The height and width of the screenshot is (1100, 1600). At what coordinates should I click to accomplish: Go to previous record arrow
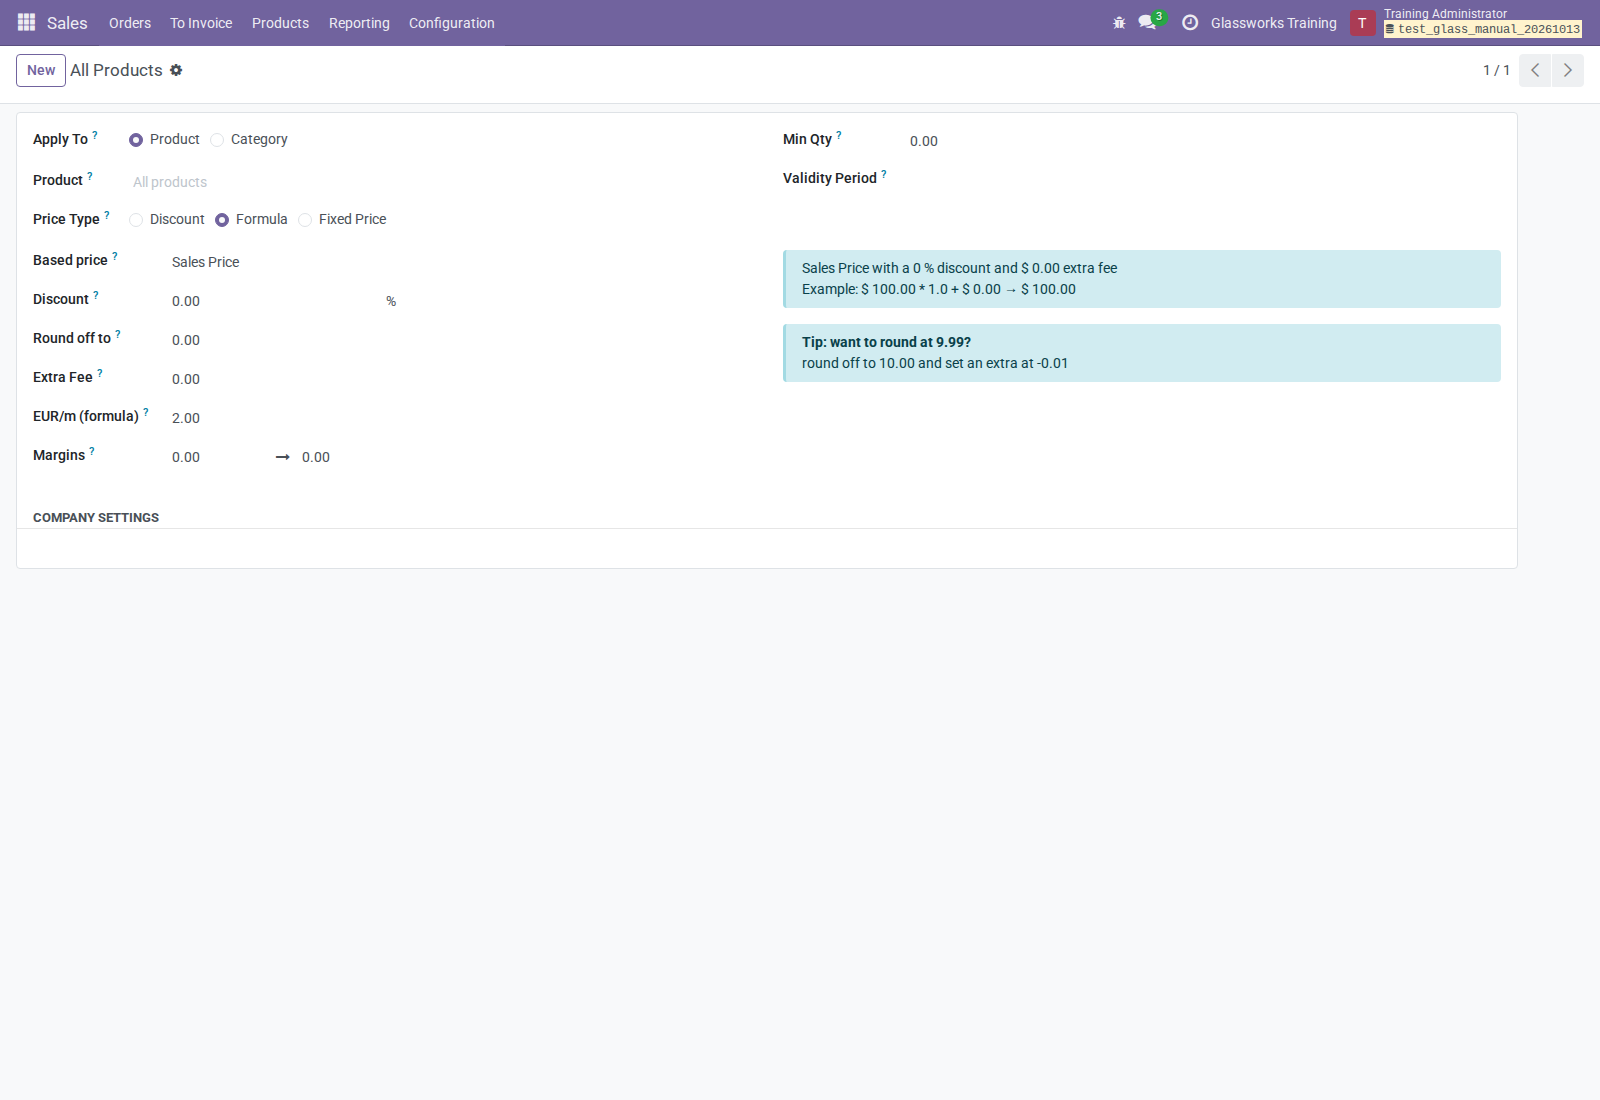point(1535,70)
